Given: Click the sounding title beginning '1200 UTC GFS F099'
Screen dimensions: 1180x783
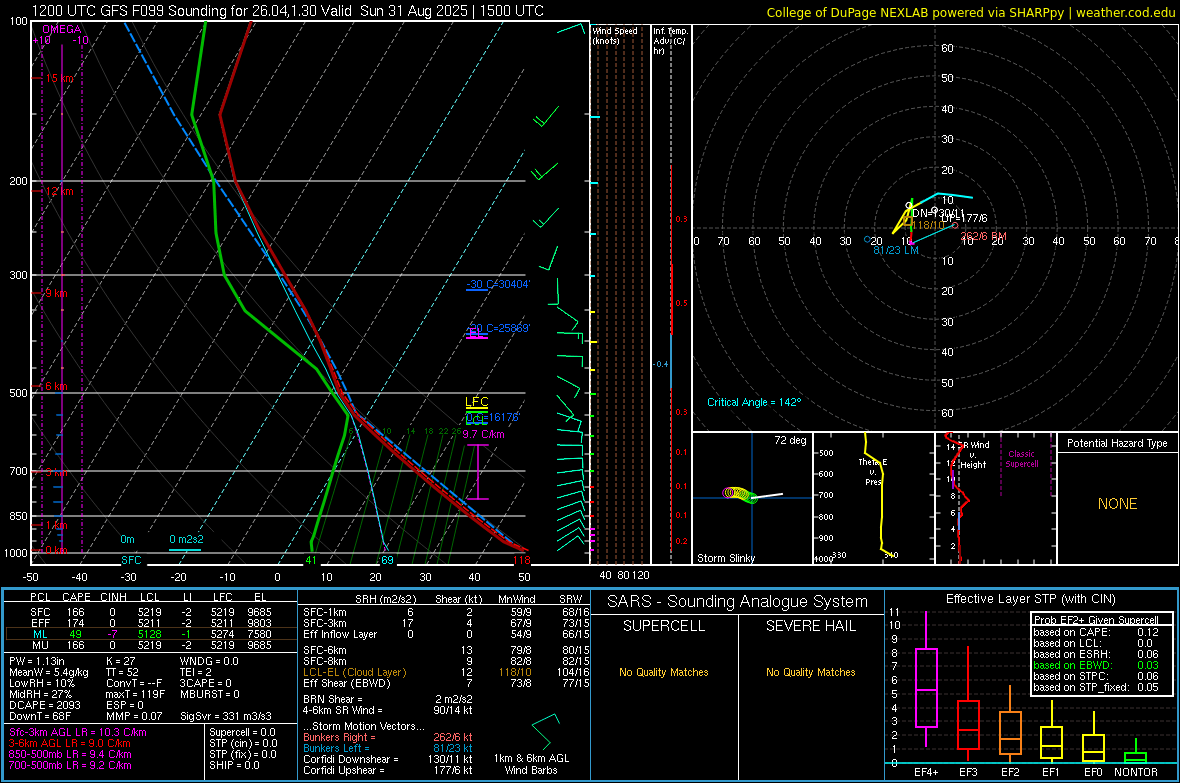Looking at the screenshot, I should [x=287, y=11].
